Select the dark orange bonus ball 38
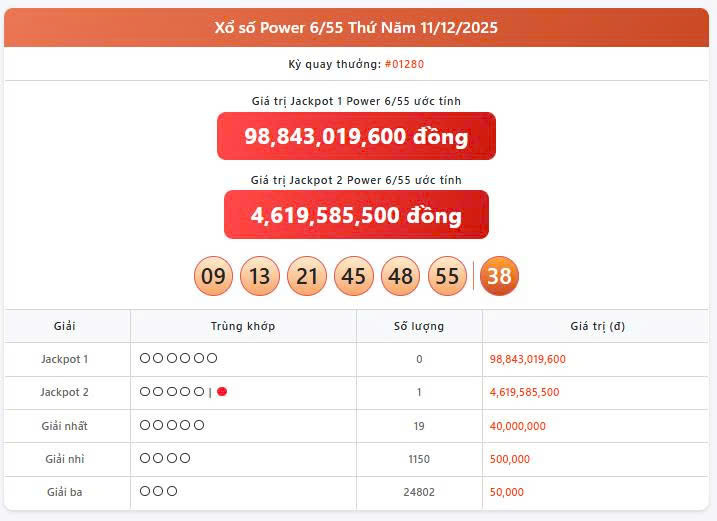The width and height of the screenshot is (717, 521). pyautogui.click(x=499, y=276)
